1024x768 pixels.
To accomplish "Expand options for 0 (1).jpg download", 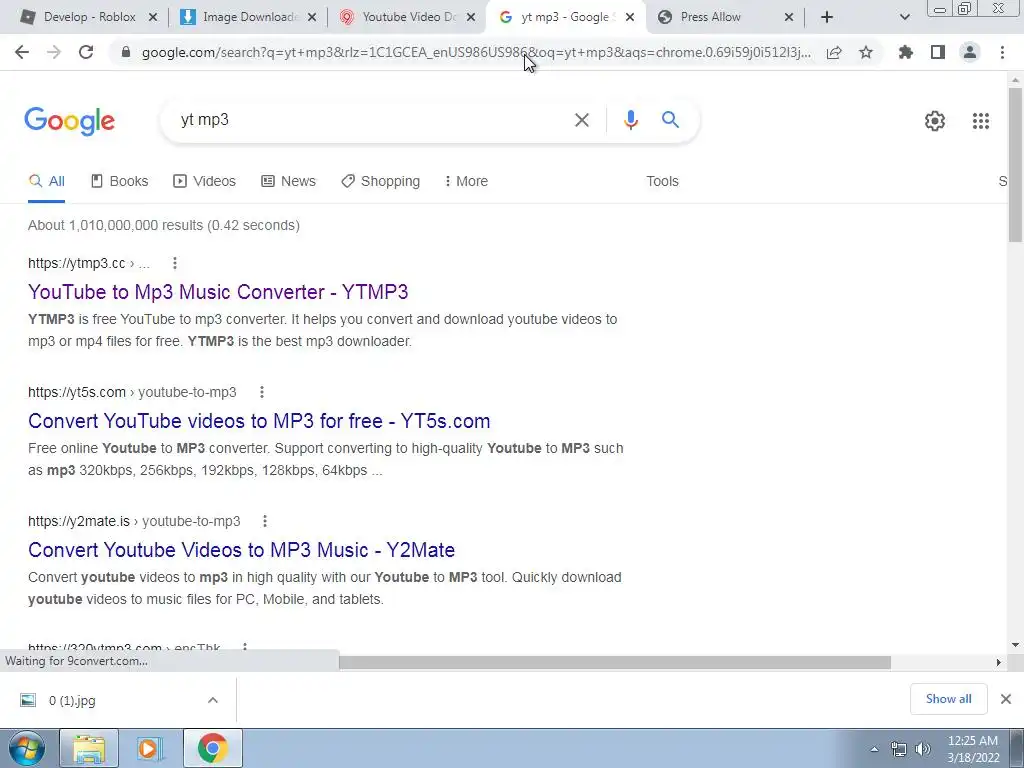I will tap(213, 700).
